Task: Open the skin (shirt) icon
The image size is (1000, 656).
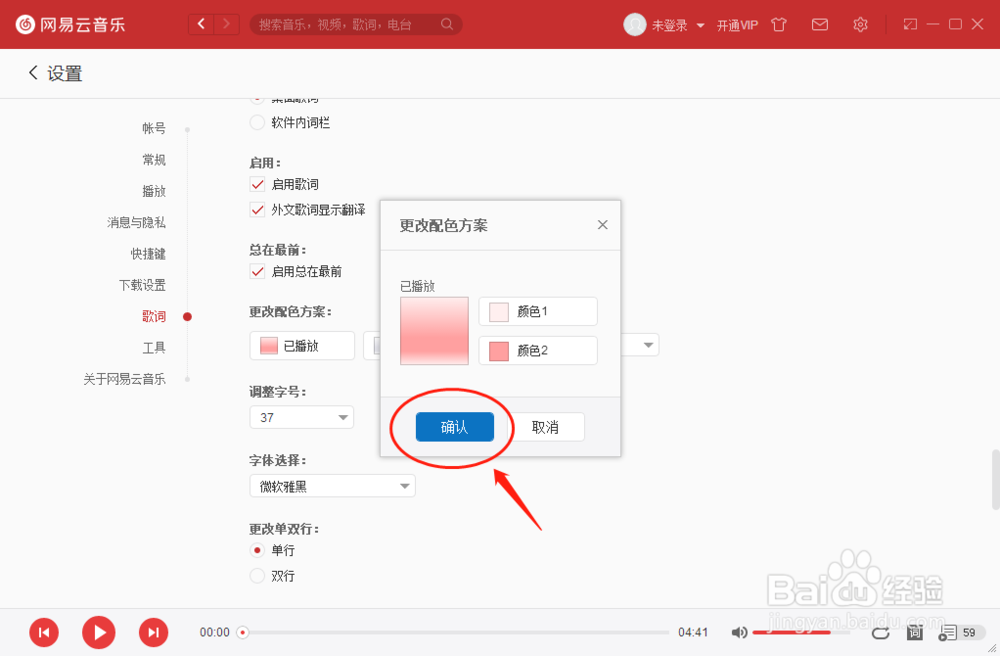Action: click(779, 25)
